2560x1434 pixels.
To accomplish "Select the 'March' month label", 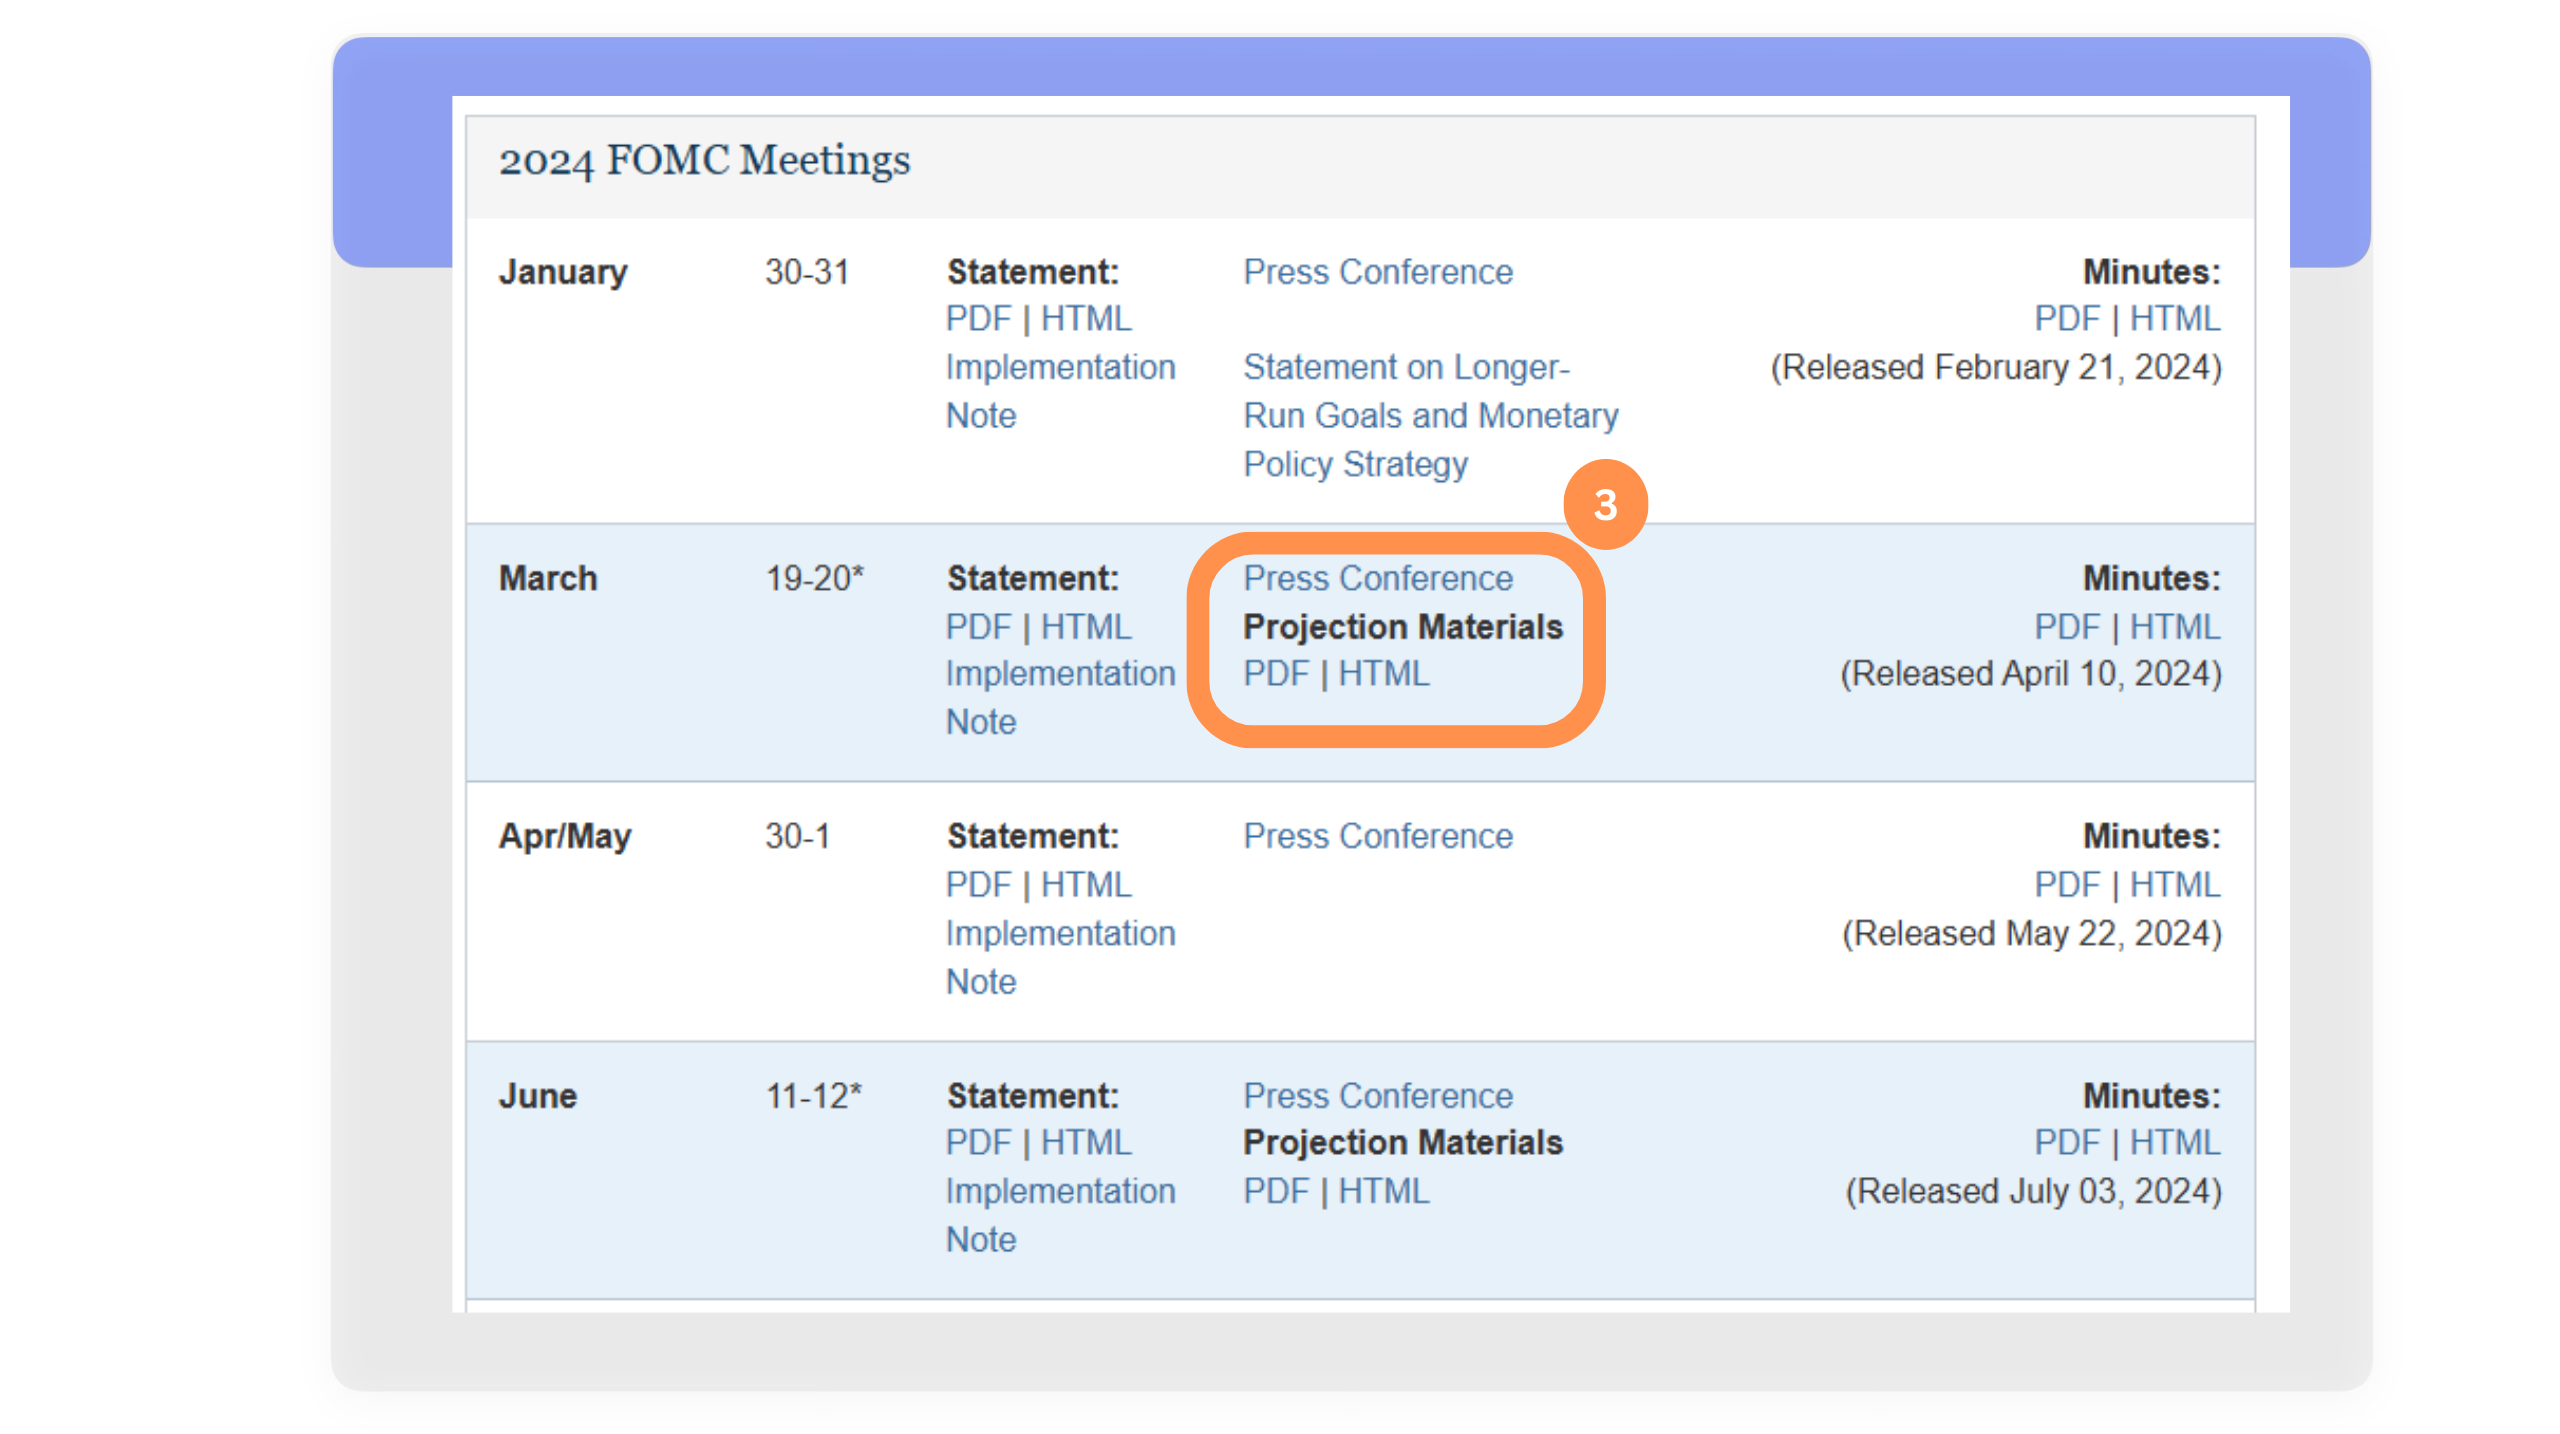I will point(548,579).
